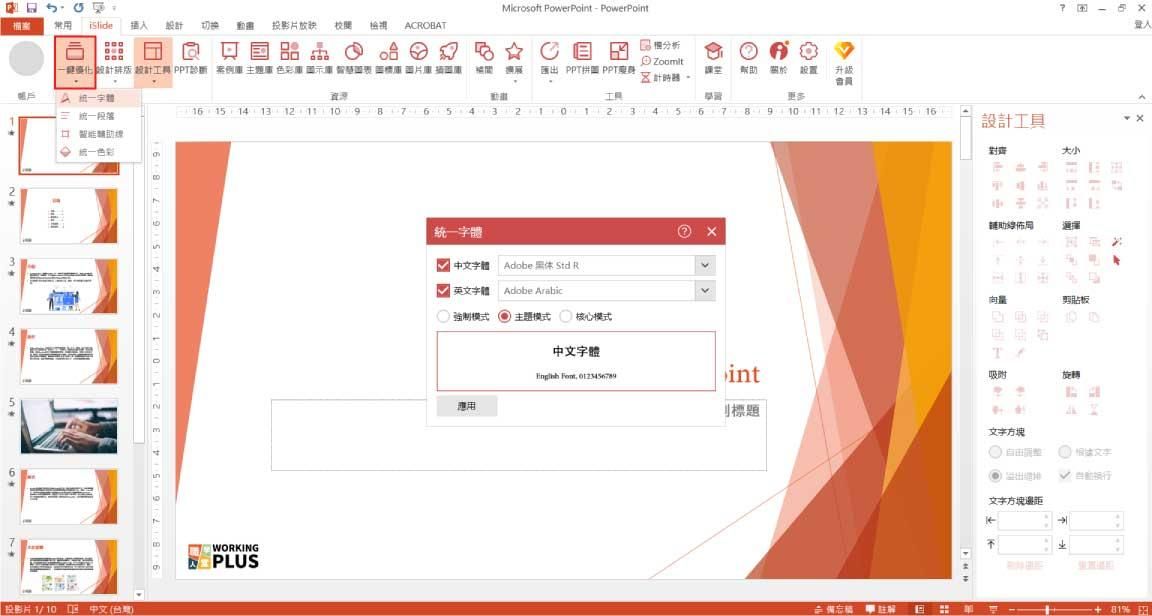
Task: Uncheck the 英文字體 checkbox
Action: coord(444,291)
